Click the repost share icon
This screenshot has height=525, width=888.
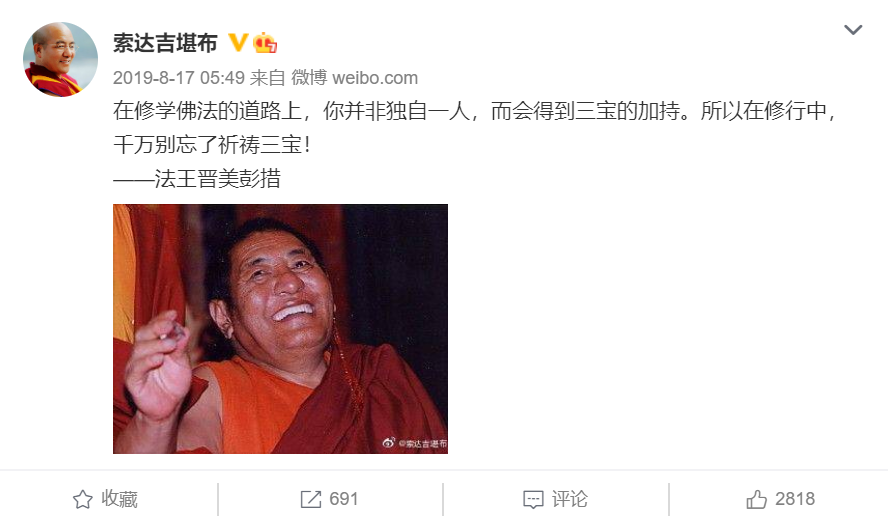tap(310, 499)
